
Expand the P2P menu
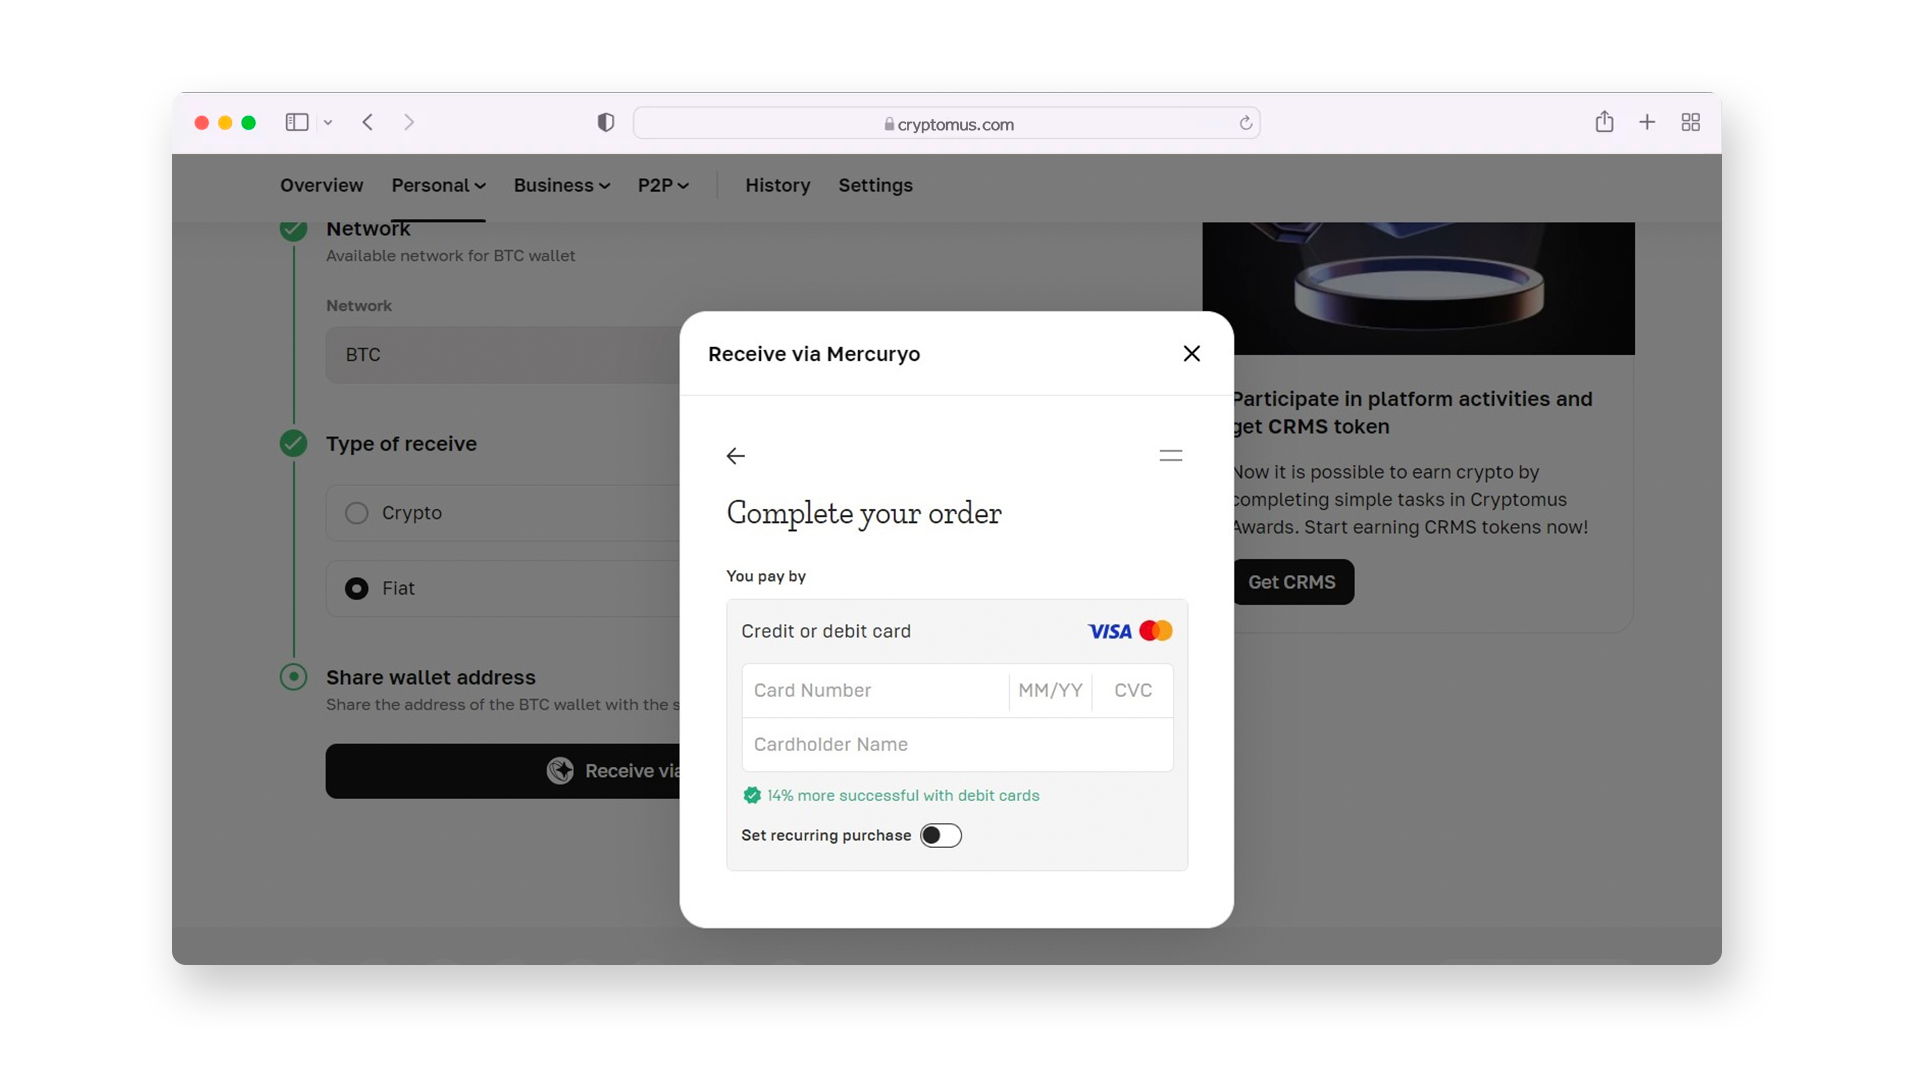coord(663,185)
